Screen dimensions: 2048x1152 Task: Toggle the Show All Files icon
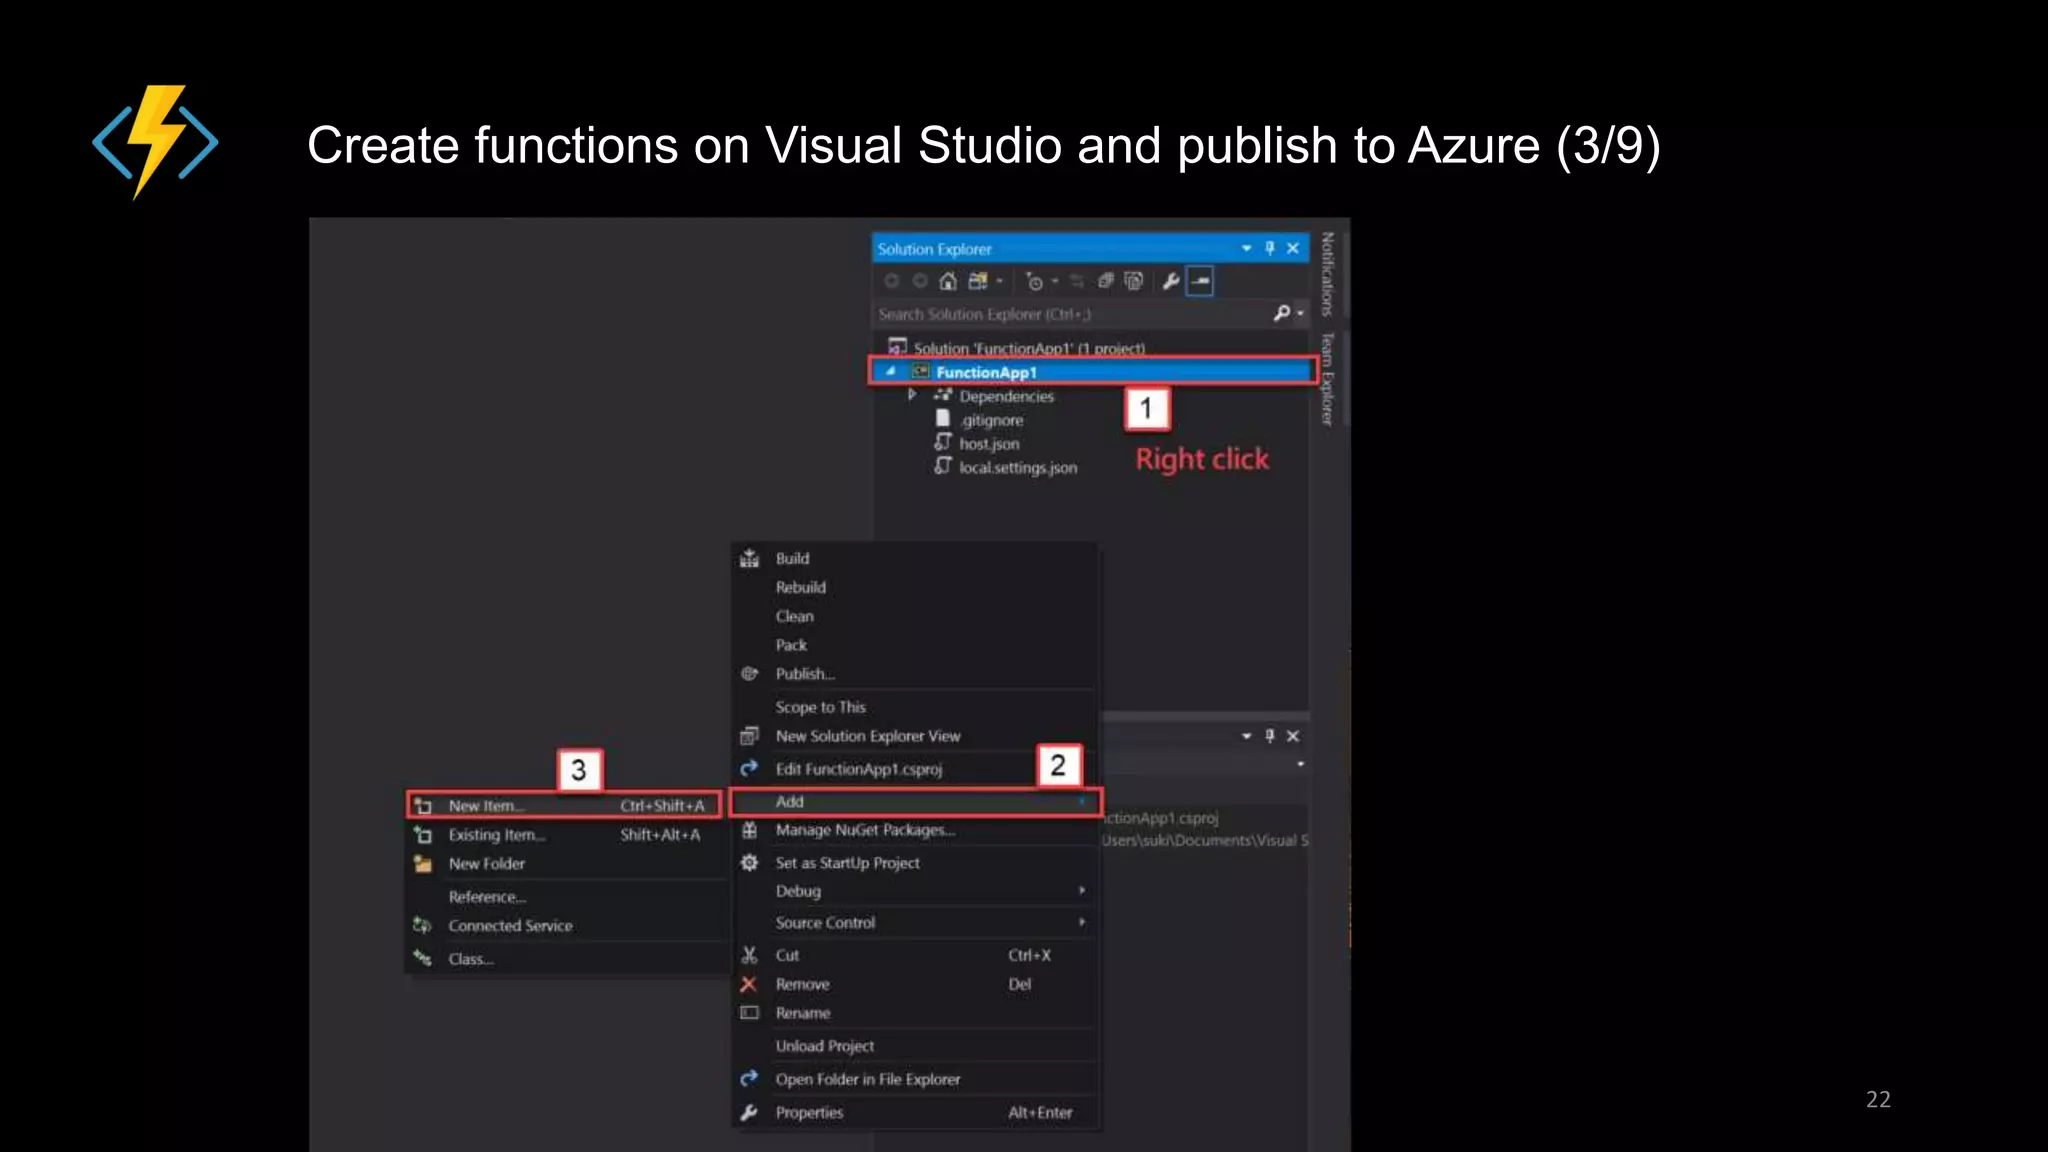[x=1133, y=281]
